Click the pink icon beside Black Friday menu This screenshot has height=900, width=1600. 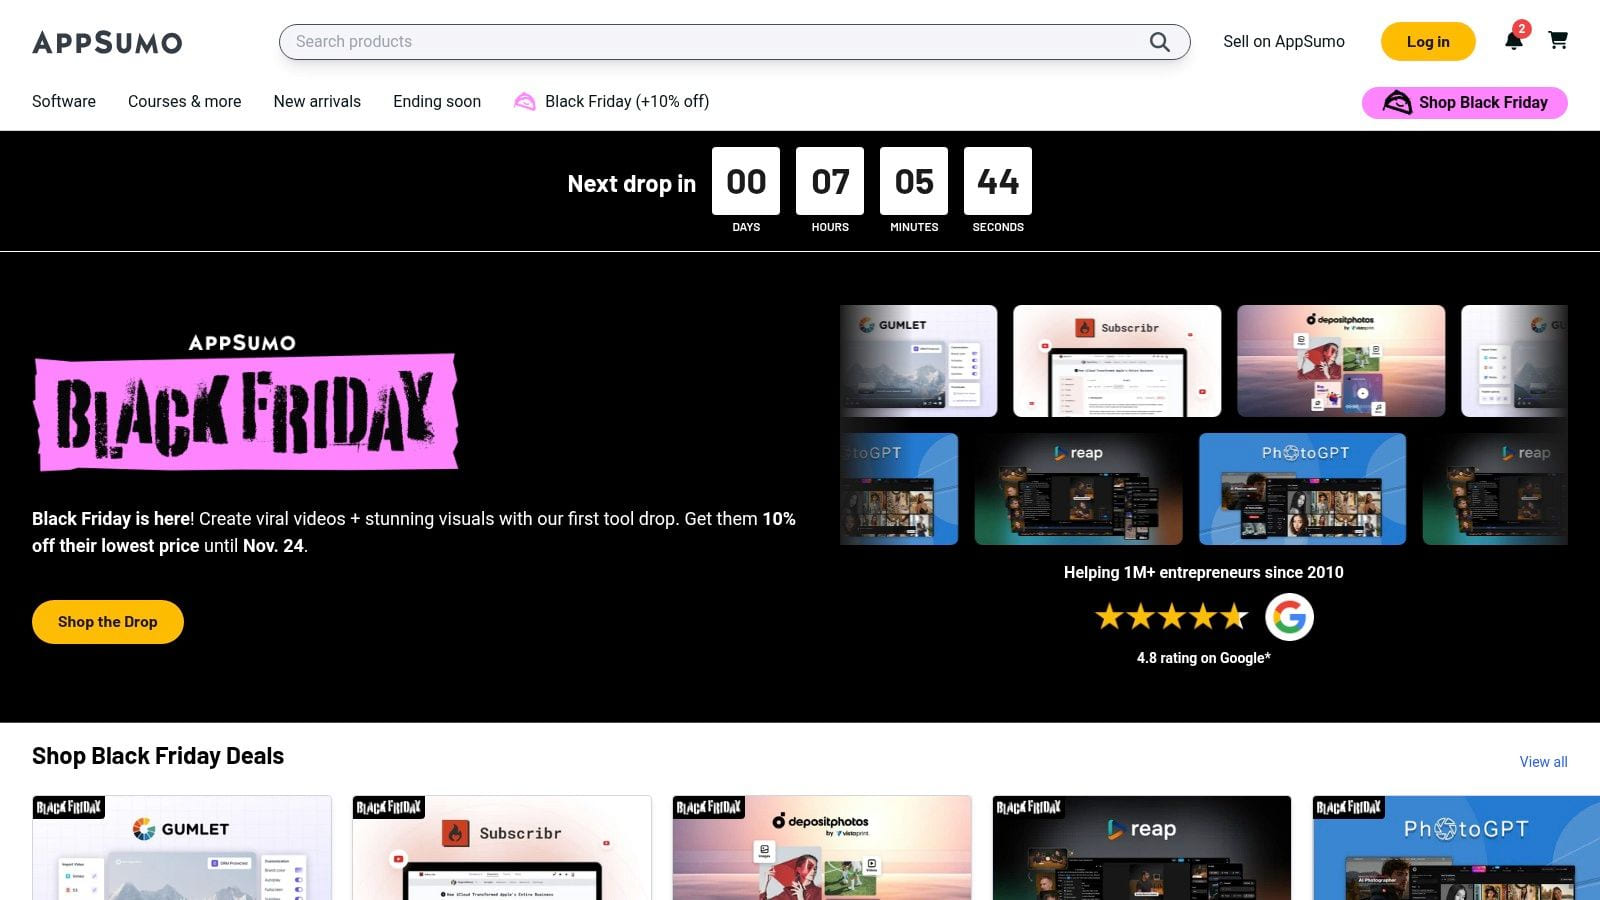[524, 102]
